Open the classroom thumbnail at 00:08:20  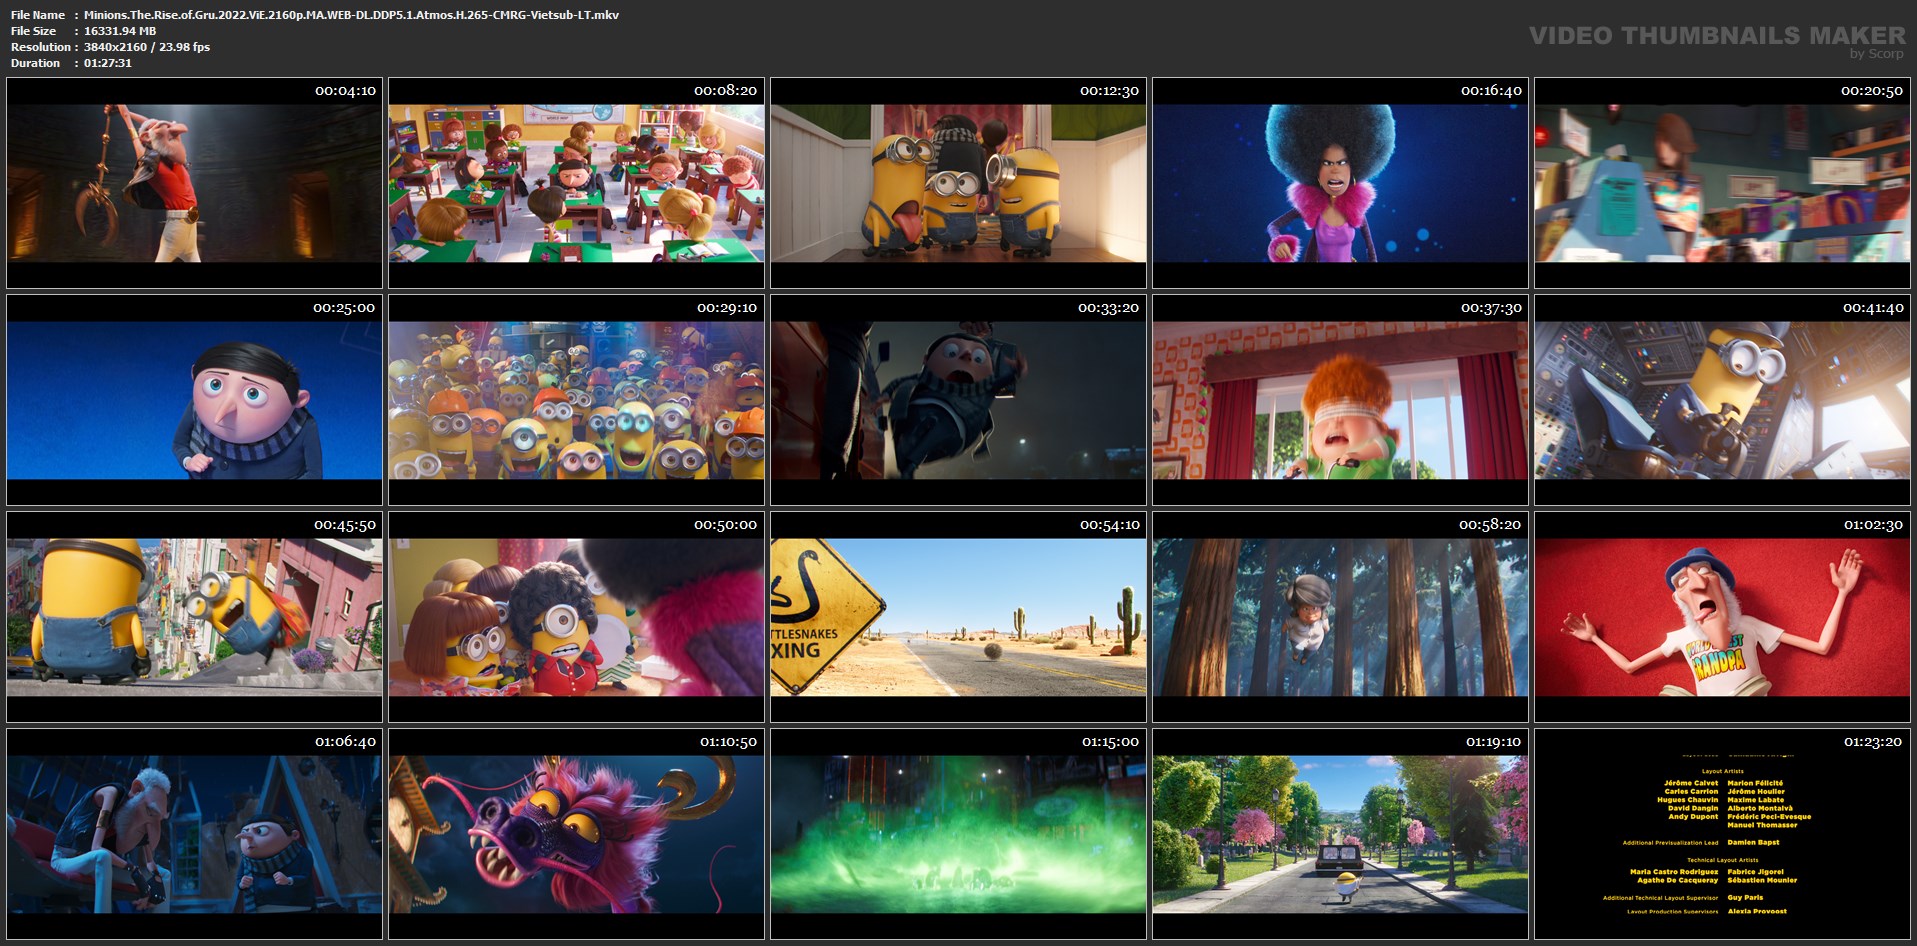(x=576, y=183)
